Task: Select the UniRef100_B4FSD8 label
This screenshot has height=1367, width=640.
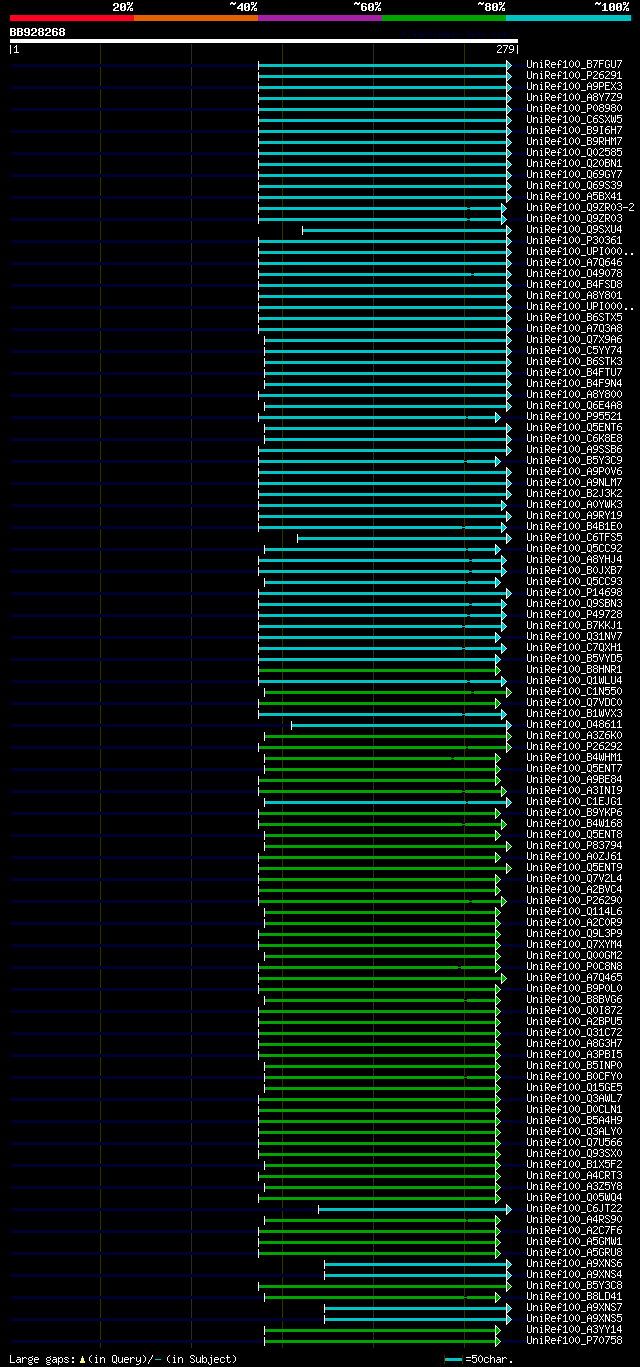Action: coord(574,284)
